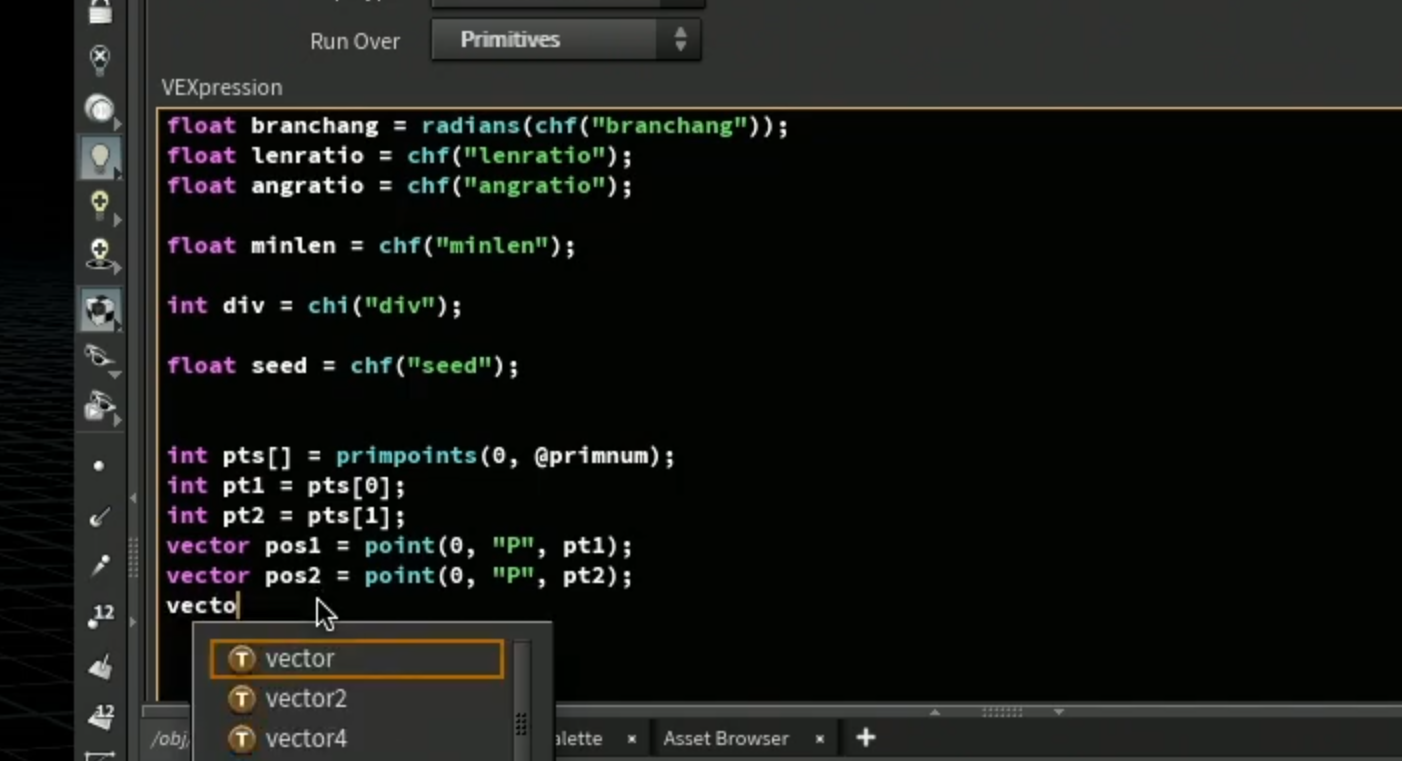
Task: Open the glasses display options icon
Action: [x=99, y=358]
